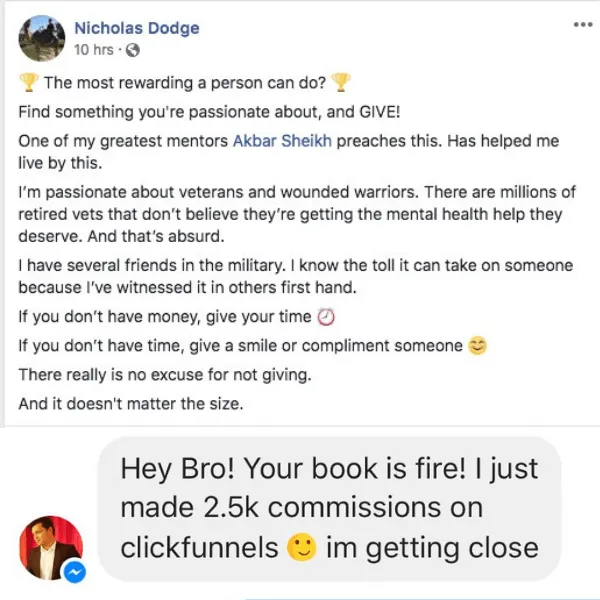Click the clock emoji after 'give your time'
The width and height of the screenshot is (600, 600).
pyautogui.click(x=326, y=317)
